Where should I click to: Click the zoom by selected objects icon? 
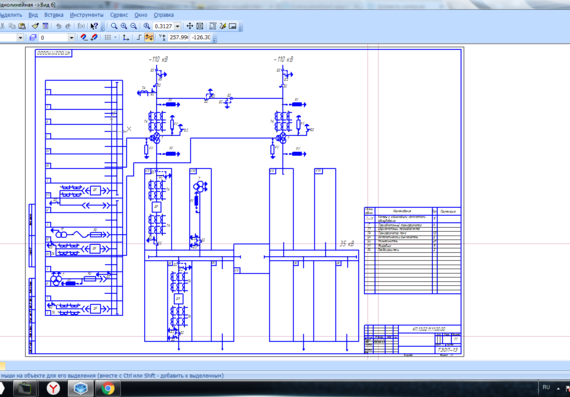pyautogui.click(x=146, y=26)
